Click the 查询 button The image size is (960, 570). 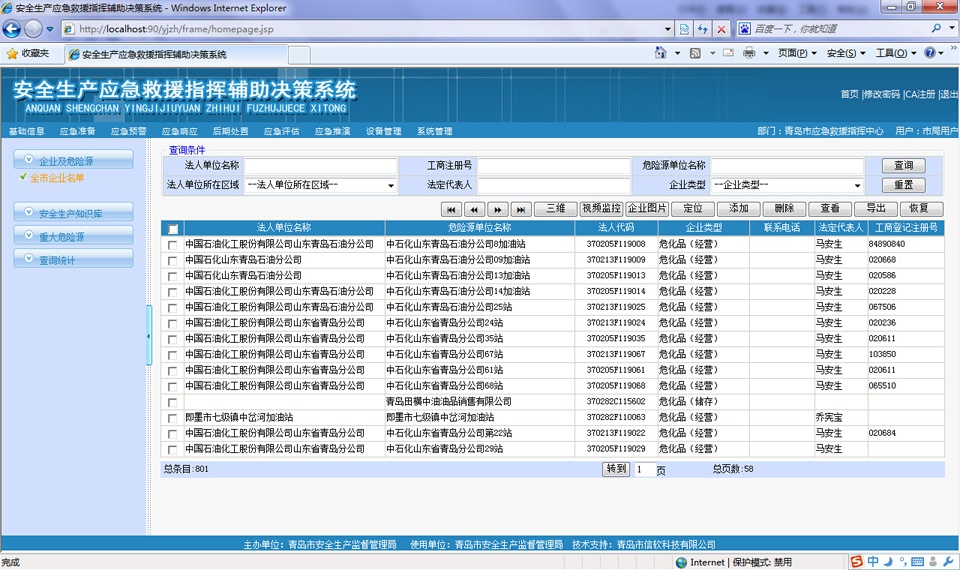pyautogui.click(x=903, y=166)
